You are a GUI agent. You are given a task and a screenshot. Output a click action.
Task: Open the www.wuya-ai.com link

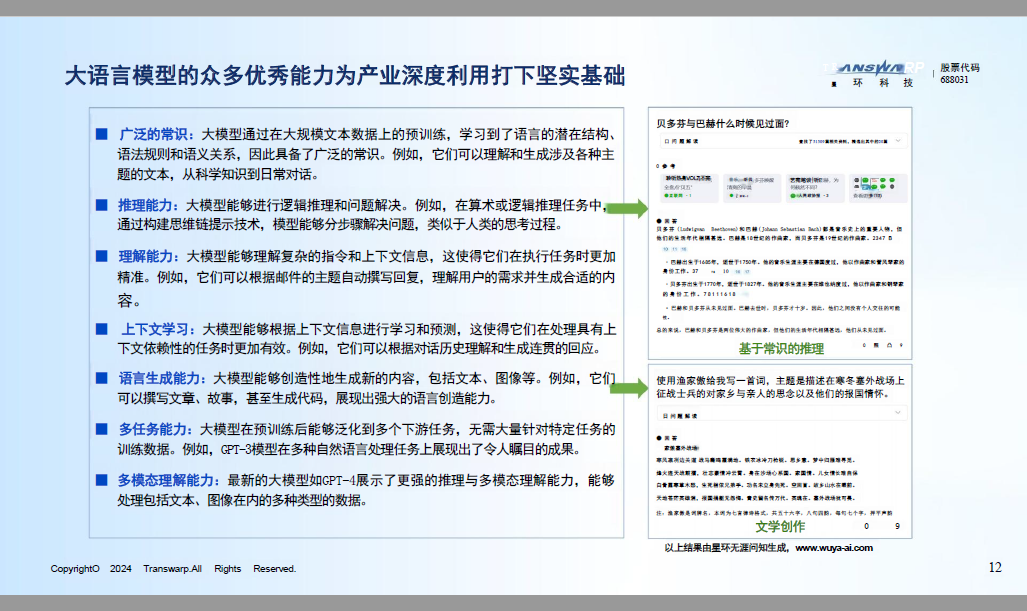(x=834, y=548)
